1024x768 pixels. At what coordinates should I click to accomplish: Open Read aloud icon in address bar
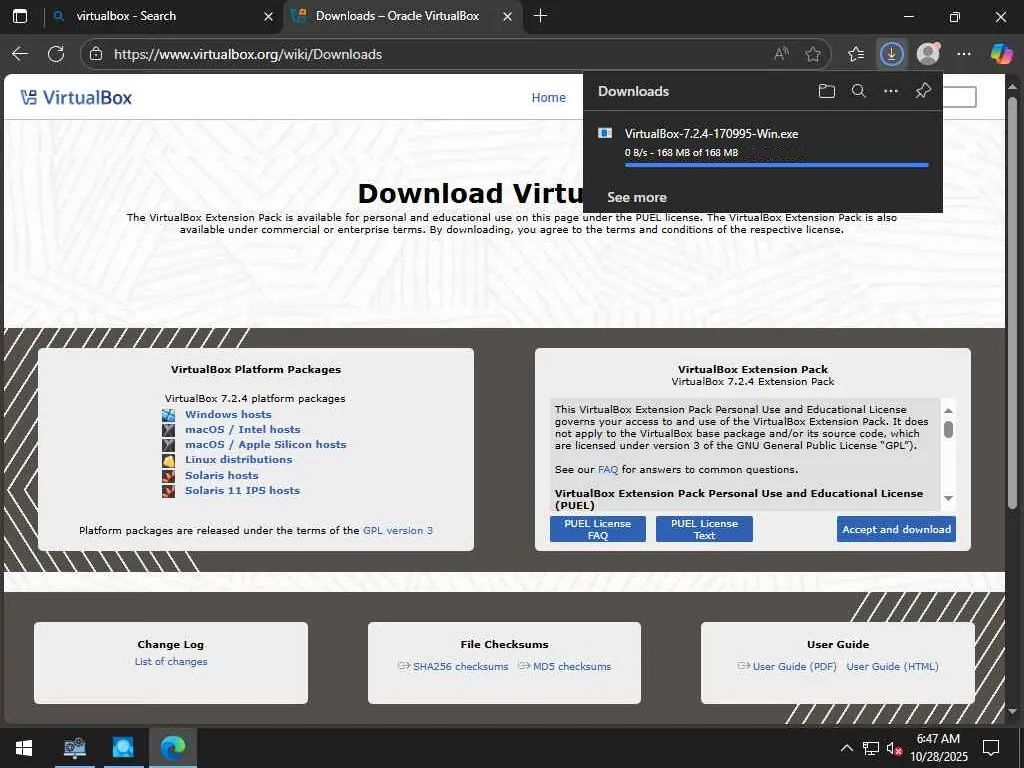(781, 54)
